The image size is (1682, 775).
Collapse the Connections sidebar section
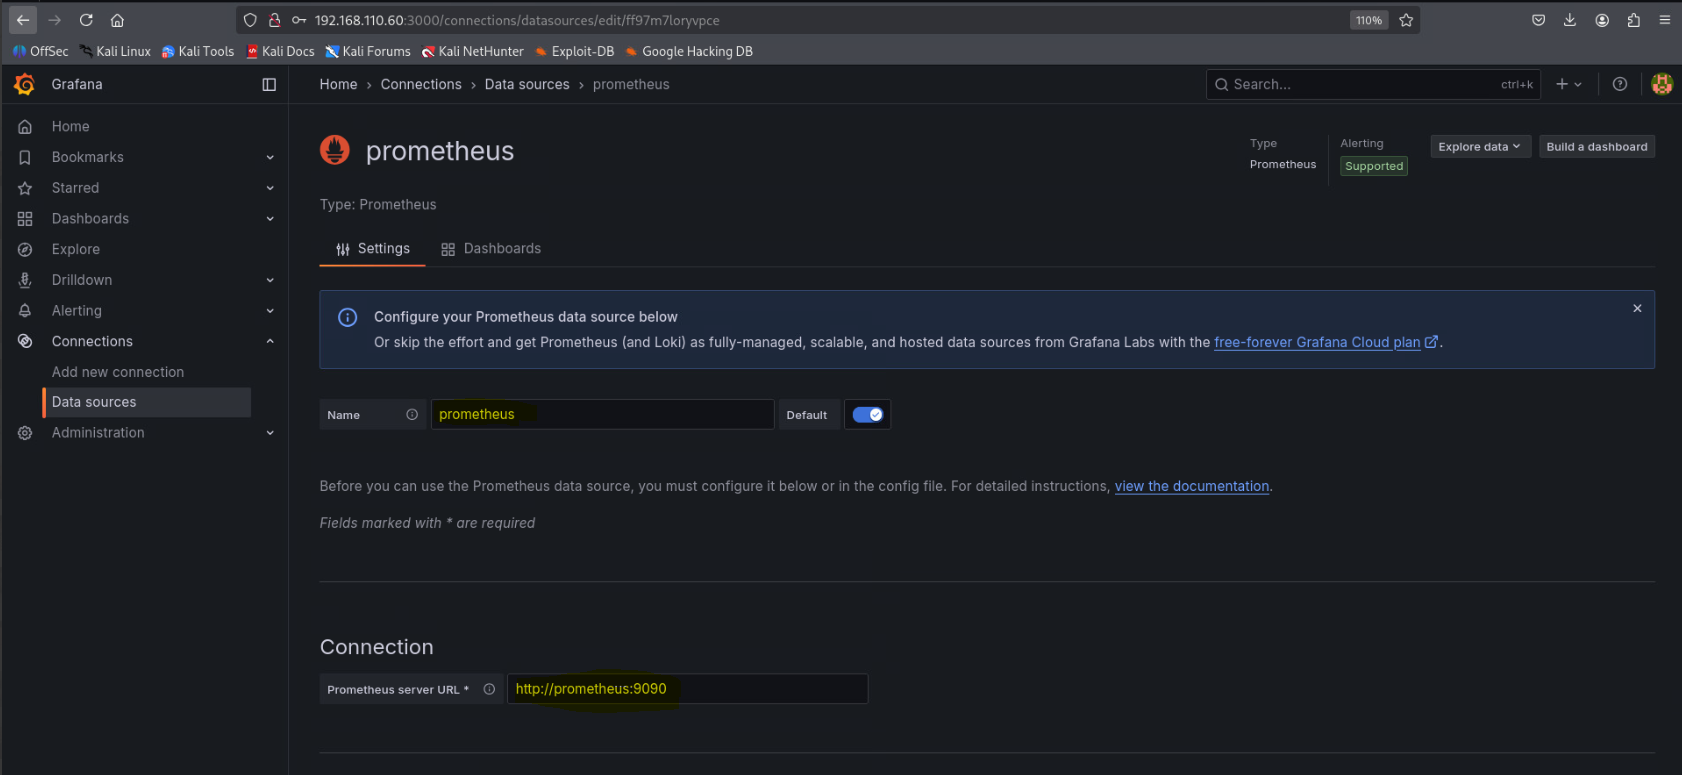(x=270, y=342)
